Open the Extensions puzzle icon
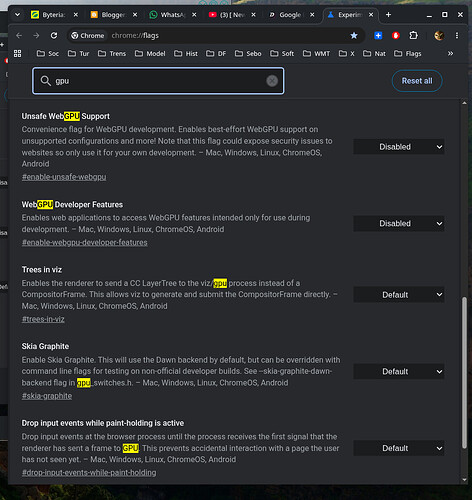472x500 pixels. point(413,35)
